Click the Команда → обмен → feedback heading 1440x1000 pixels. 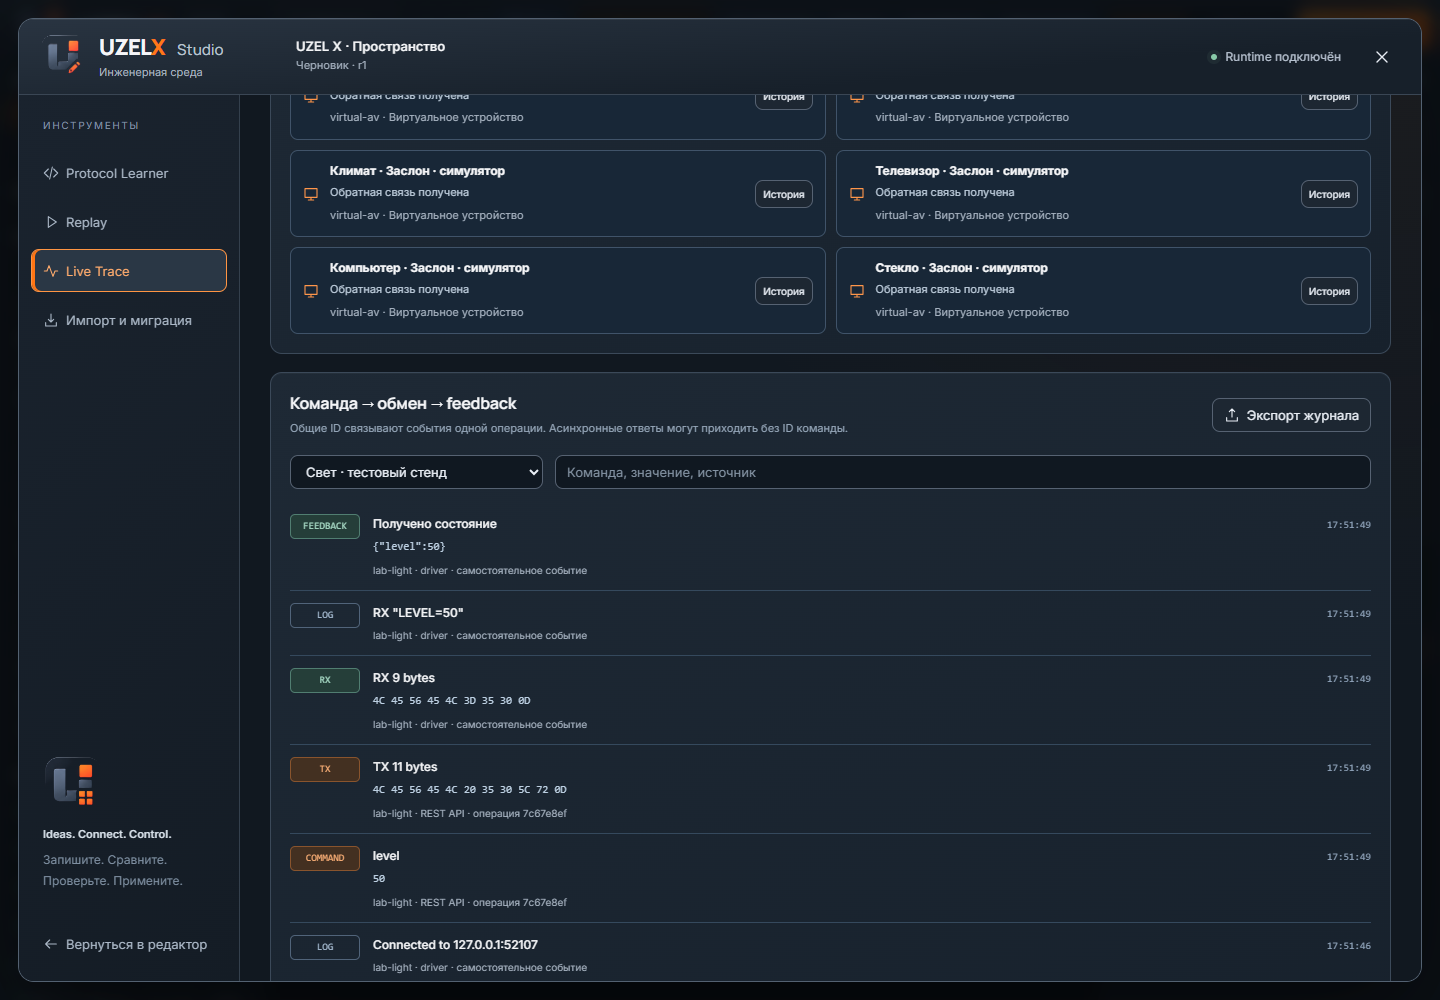coord(403,404)
